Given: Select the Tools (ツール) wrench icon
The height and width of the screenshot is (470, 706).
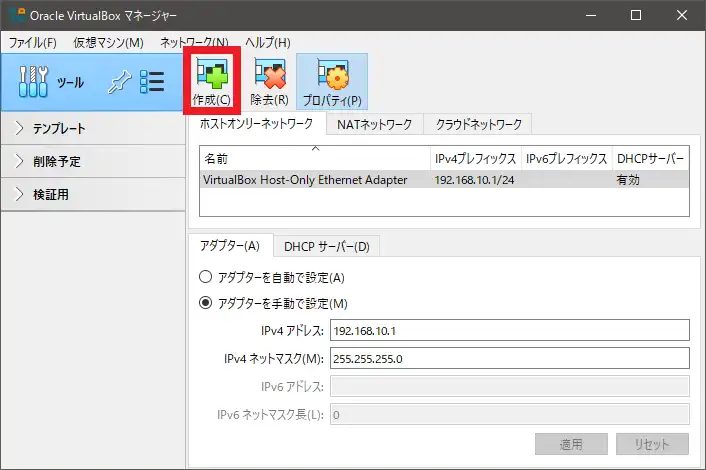Looking at the screenshot, I should pos(33,81).
